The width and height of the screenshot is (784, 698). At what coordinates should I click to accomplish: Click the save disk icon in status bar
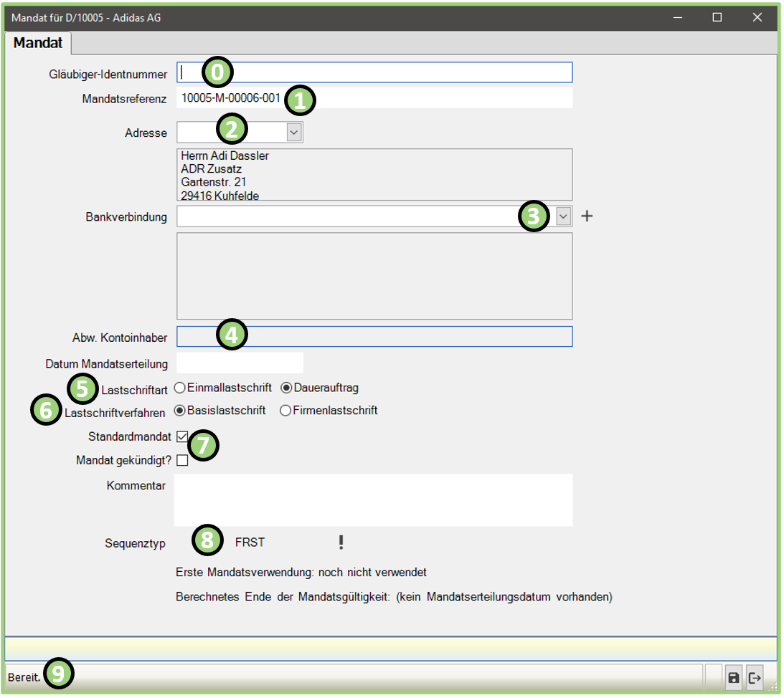click(734, 678)
